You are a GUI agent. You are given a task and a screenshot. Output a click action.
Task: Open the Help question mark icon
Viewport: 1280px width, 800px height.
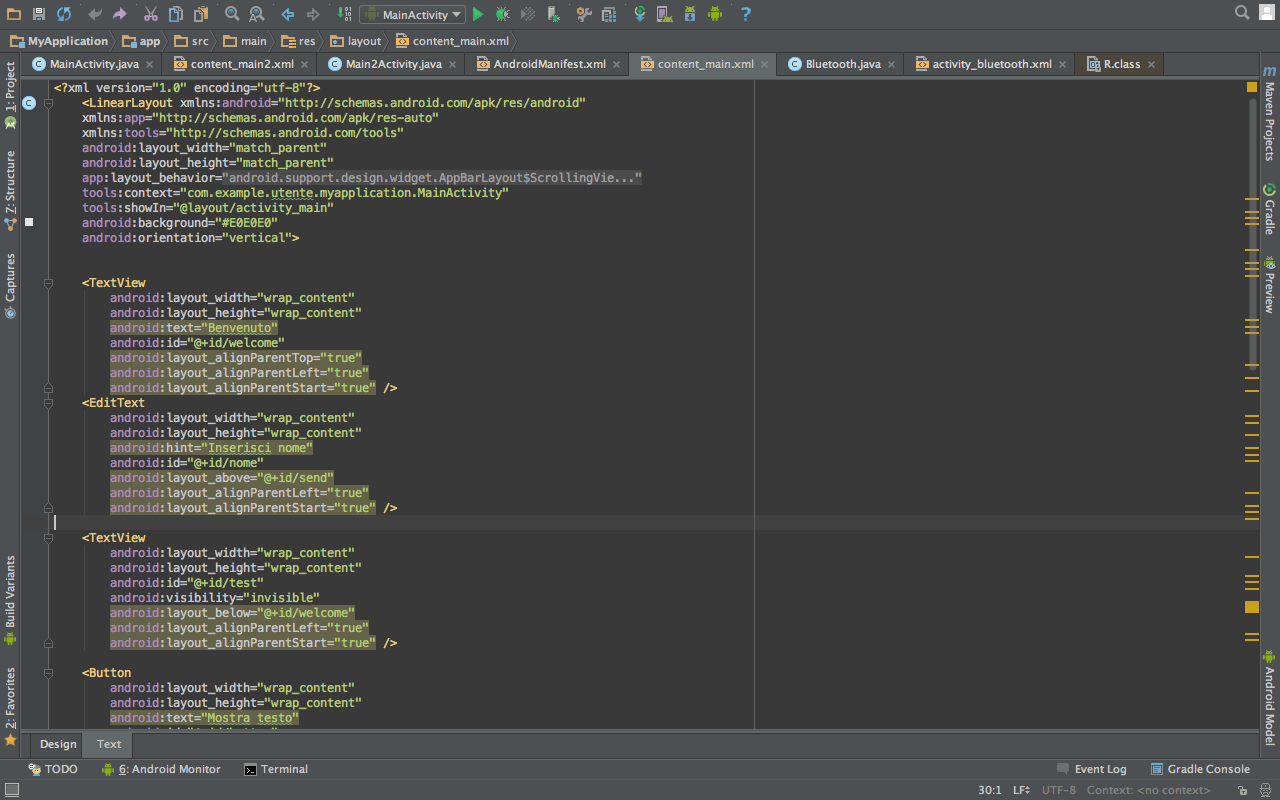(x=746, y=14)
